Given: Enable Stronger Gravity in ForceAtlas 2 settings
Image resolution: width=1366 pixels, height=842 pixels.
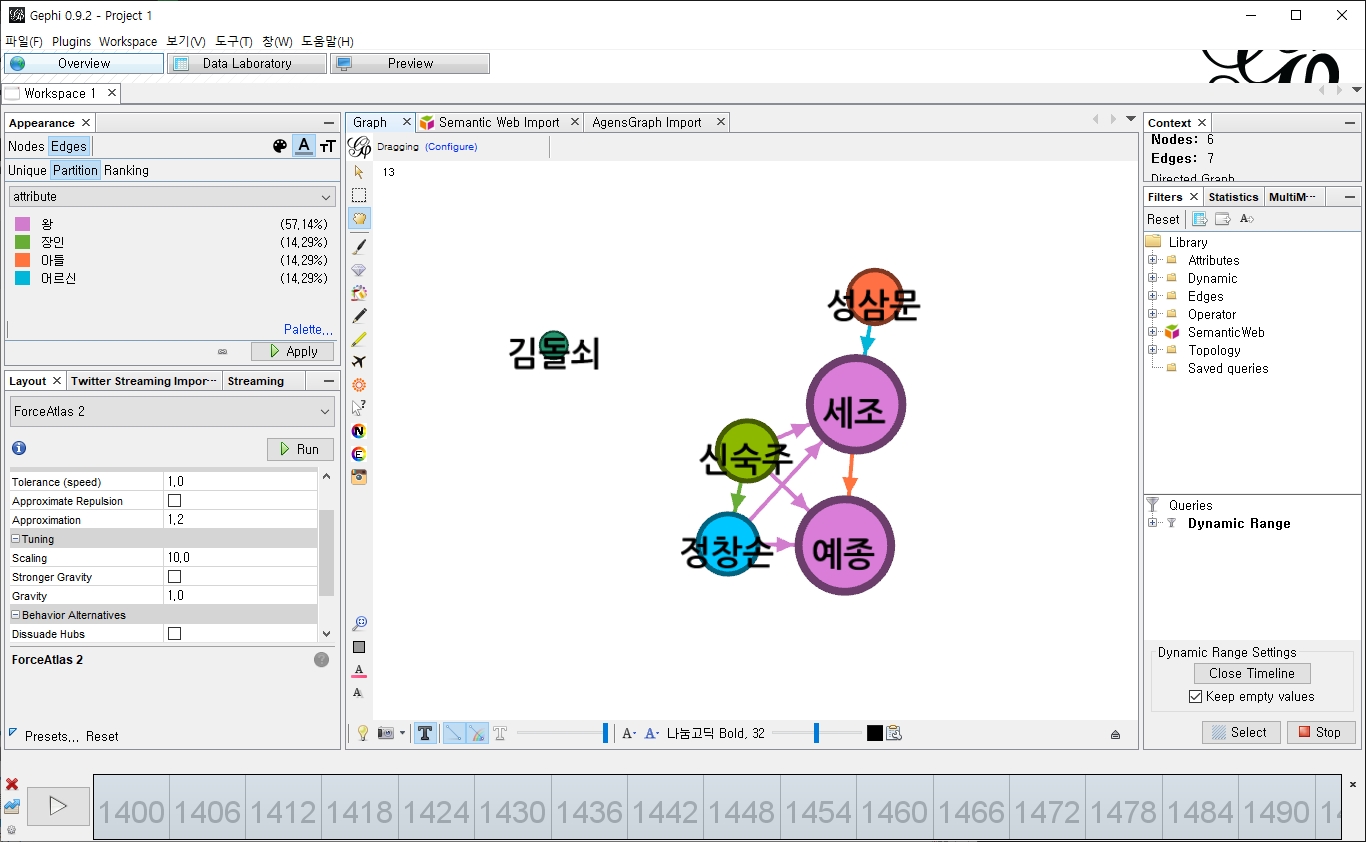Looking at the screenshot, I should [174, 576].
